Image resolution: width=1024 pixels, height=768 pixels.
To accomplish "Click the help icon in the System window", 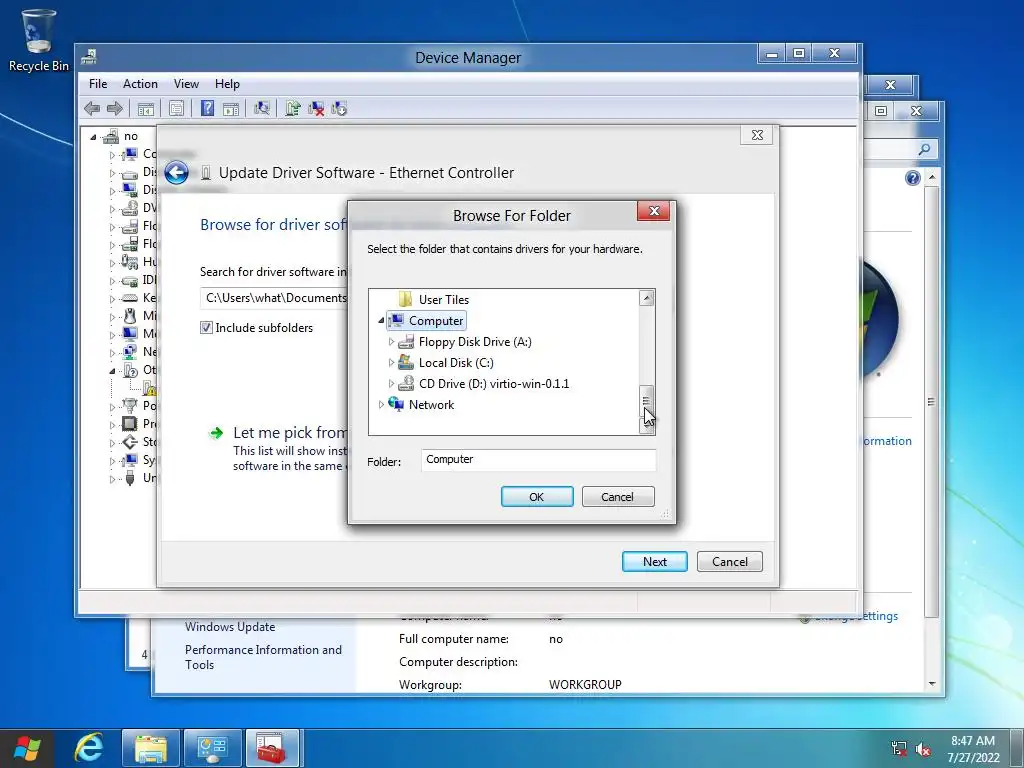I will (913, 178).
